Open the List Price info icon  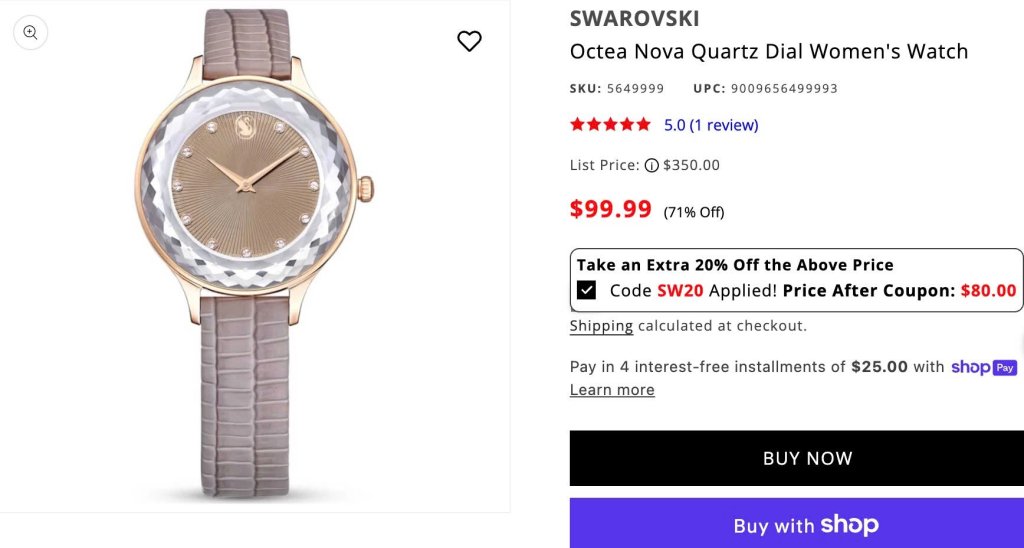[651, 165]
